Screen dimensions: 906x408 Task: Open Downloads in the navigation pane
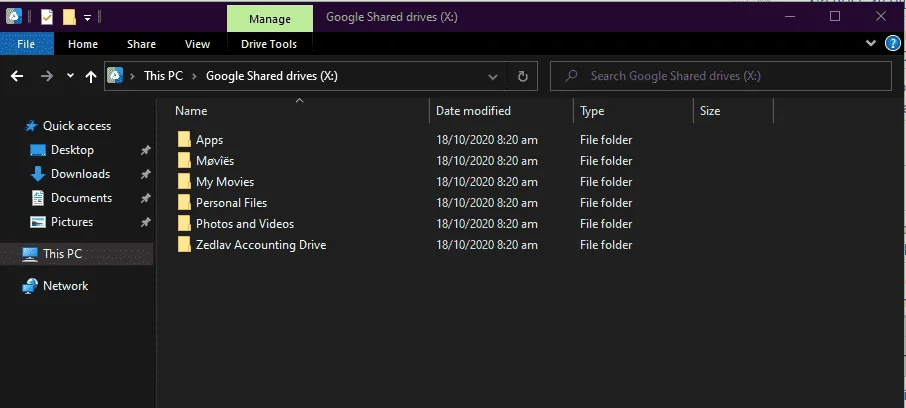pos(80,173)
